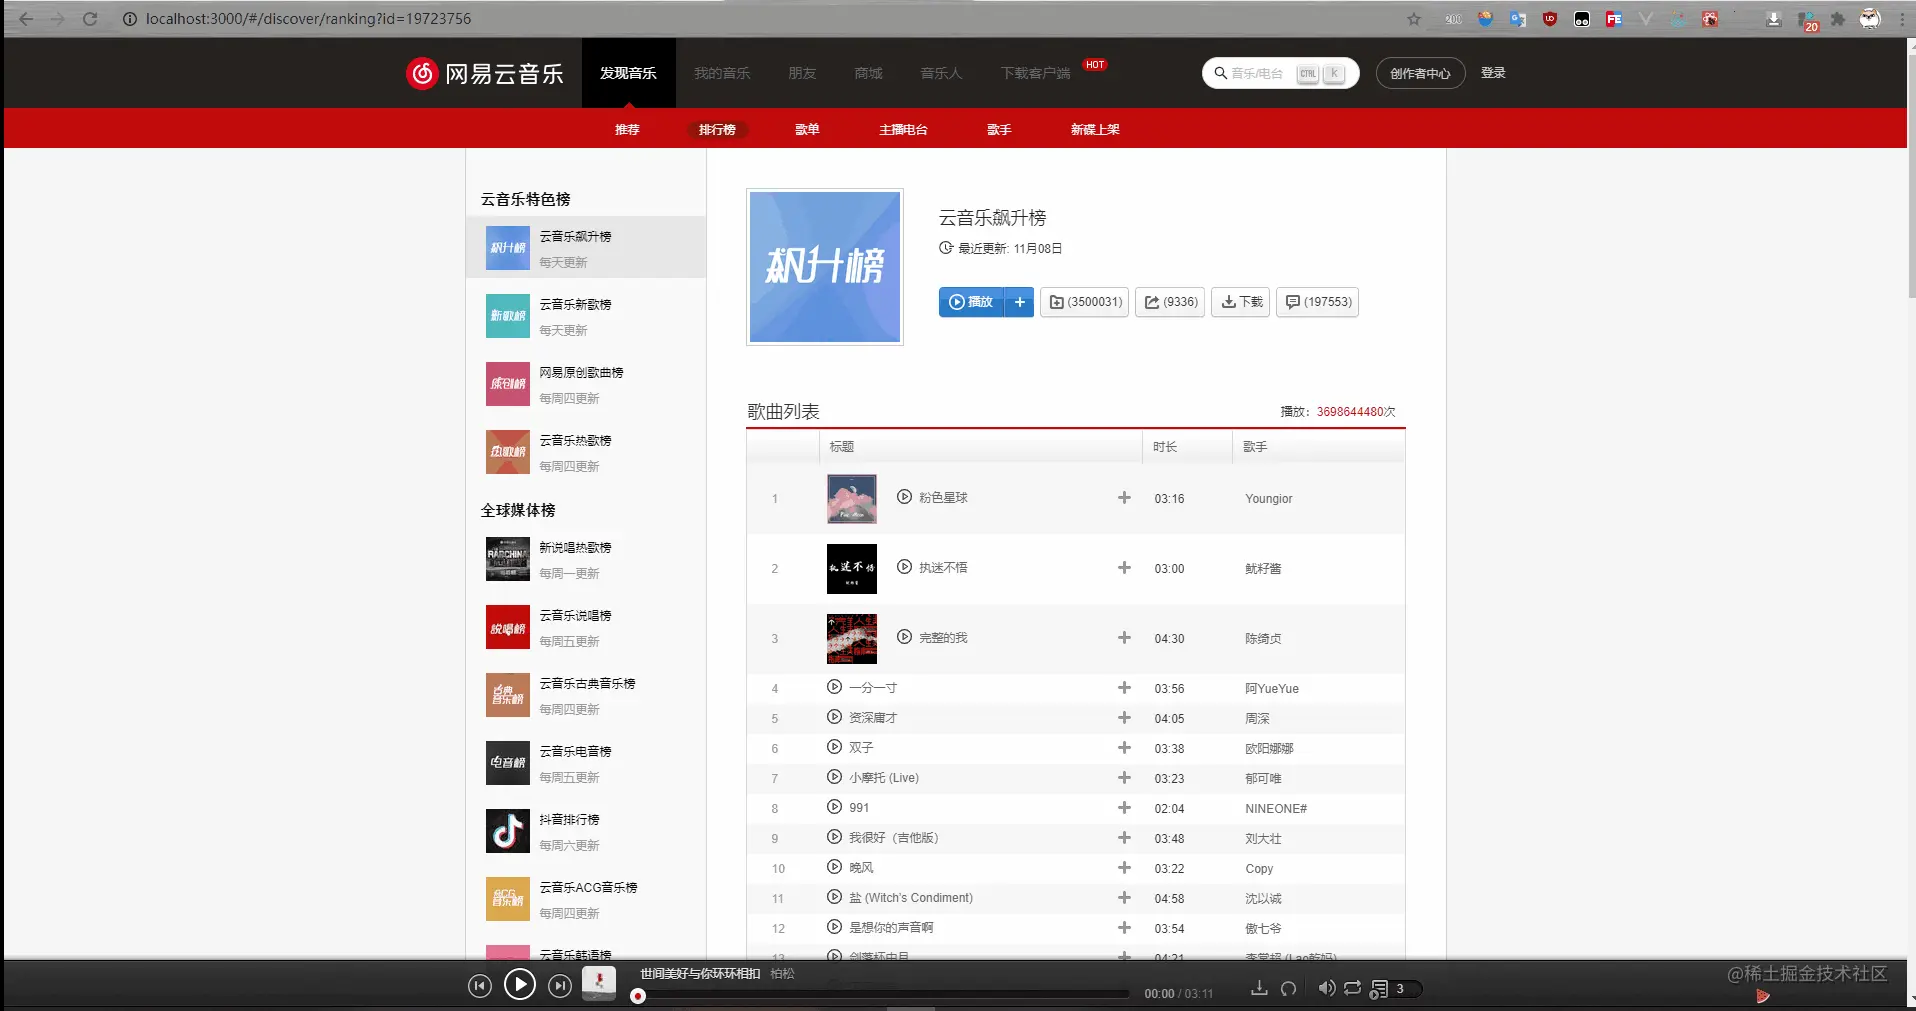Click the share button showing 9336
Screen dimensions: 1916x1011
click(x=1170, y=302)
